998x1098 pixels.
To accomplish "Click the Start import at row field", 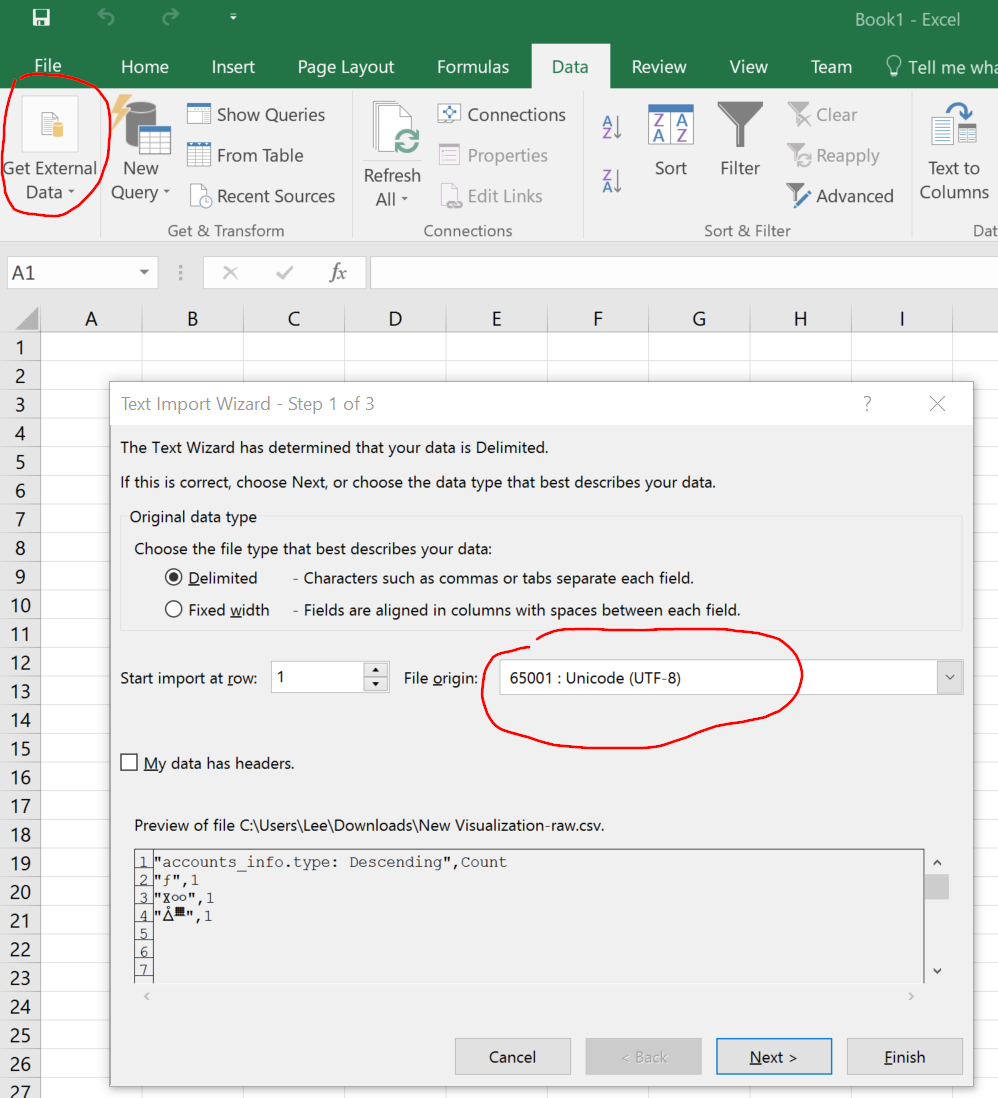I will pyautogui.click(x=317, y=677).
